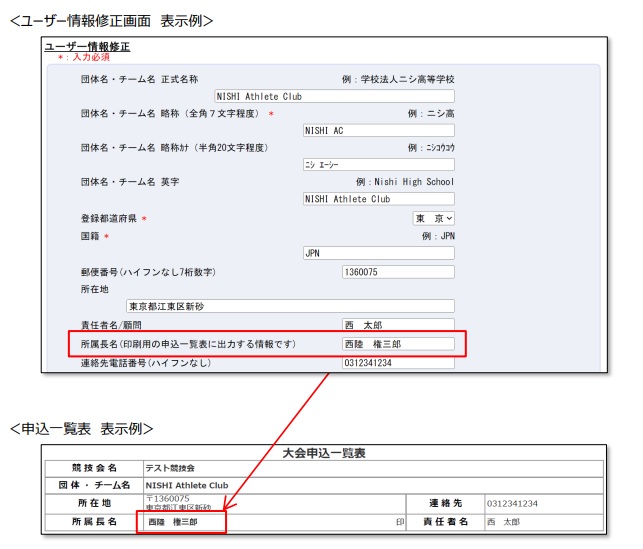The image size is (643, 549).
Task: Click the <申込一覧表 表示例> caption
Action: click(81, 429)
